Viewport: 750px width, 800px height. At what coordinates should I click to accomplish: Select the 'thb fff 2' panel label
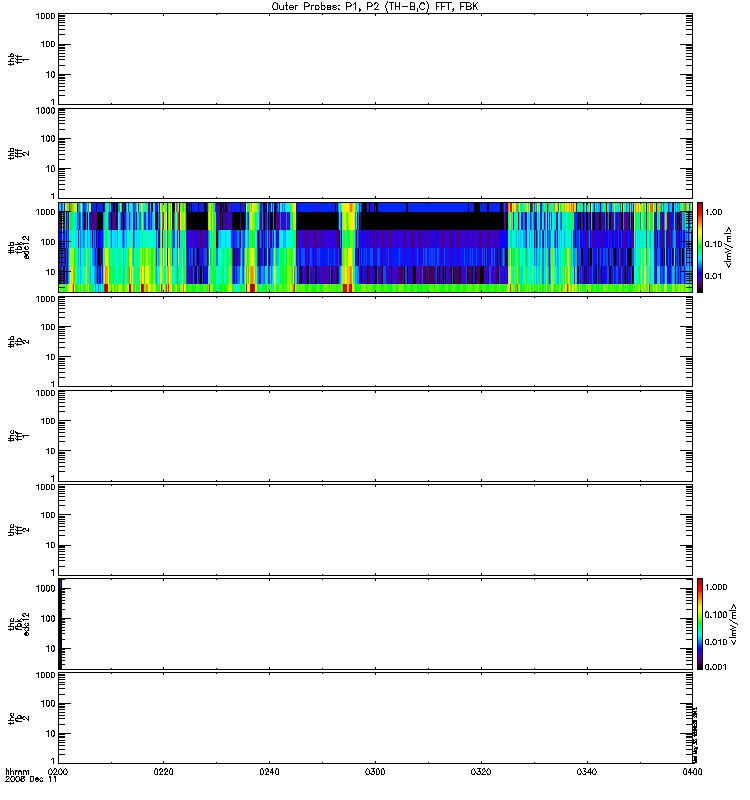click(x=18, y=153)
